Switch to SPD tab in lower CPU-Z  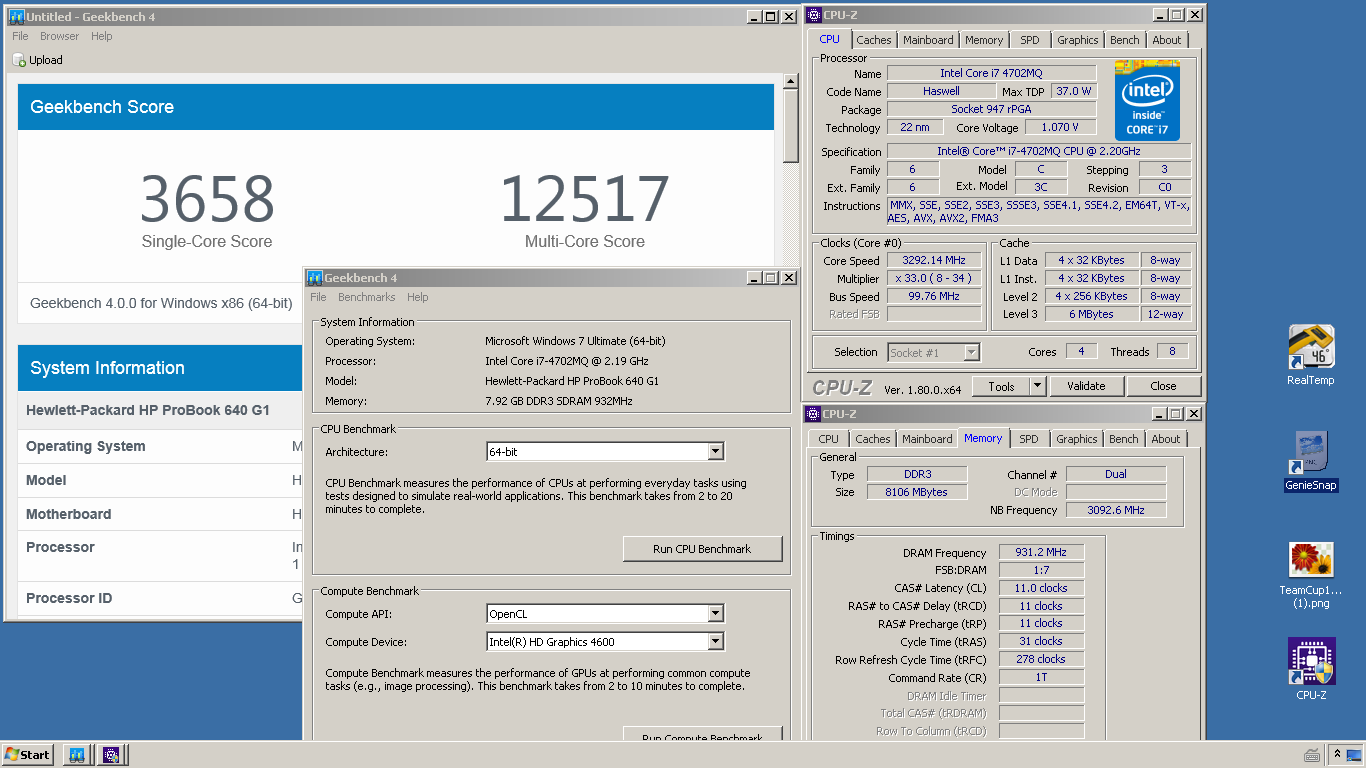pos(1029,439)
